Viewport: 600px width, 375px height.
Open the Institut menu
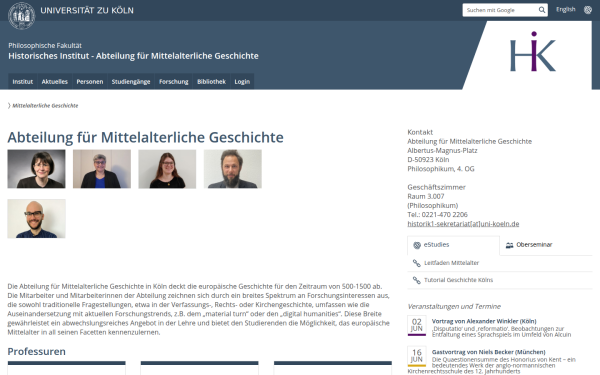pos(23,82)
